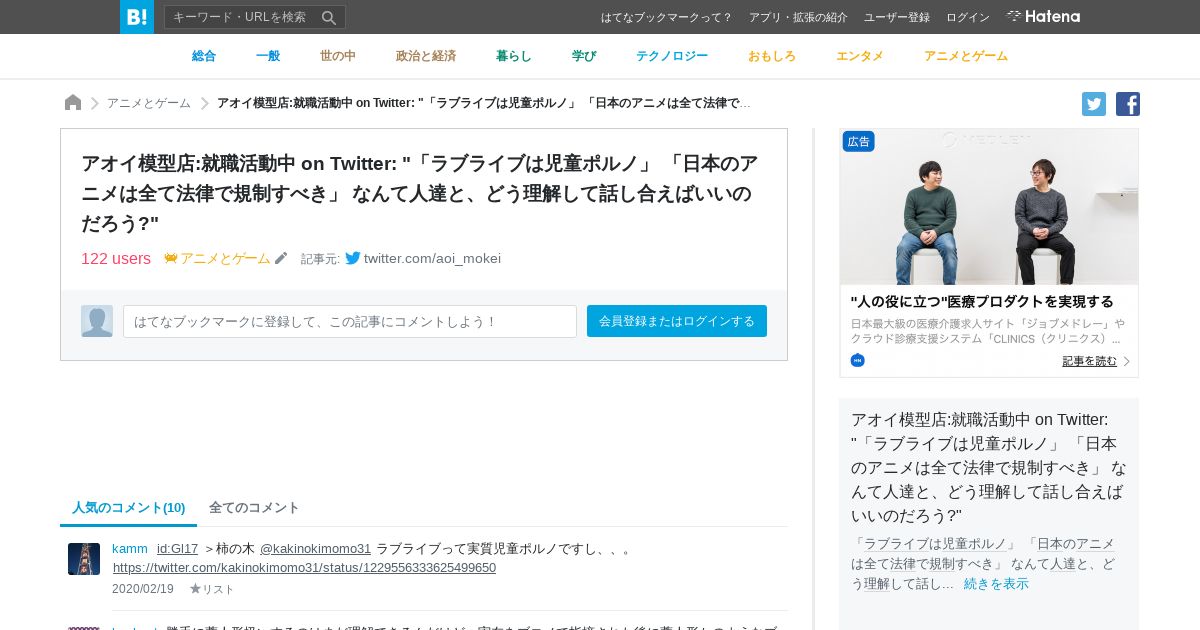1200x630 pixels.
Task: Click the star icon beside リスト
Action: click(x=195, y=589)
